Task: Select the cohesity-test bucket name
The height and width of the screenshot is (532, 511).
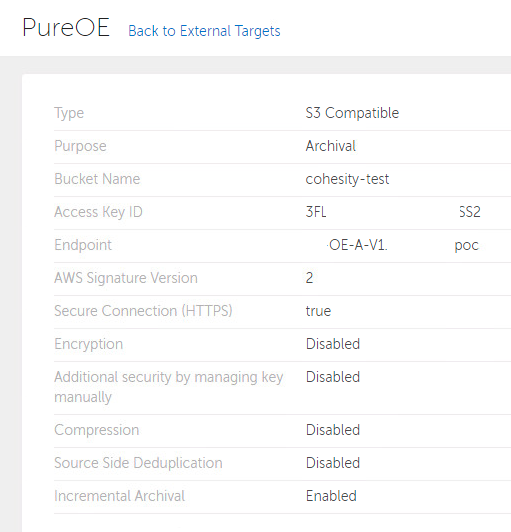Action: pos(347,179)
